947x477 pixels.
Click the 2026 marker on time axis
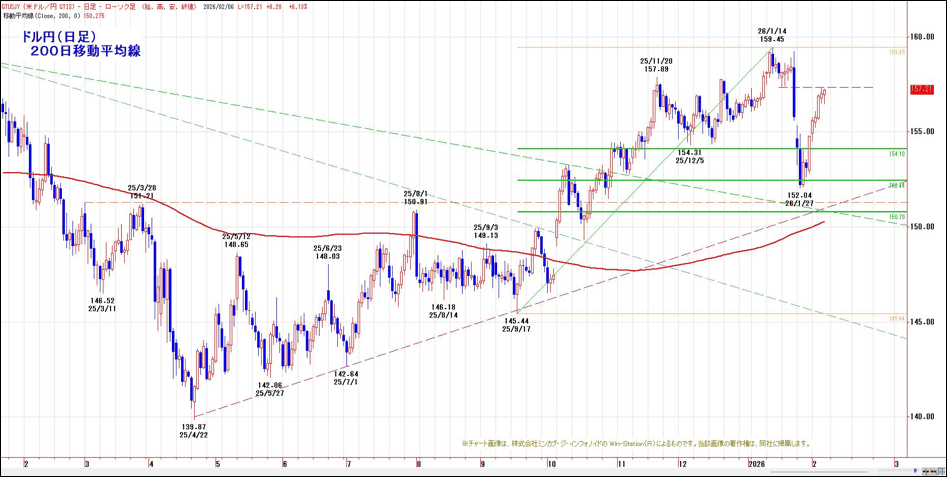click(x=759, y=464)
